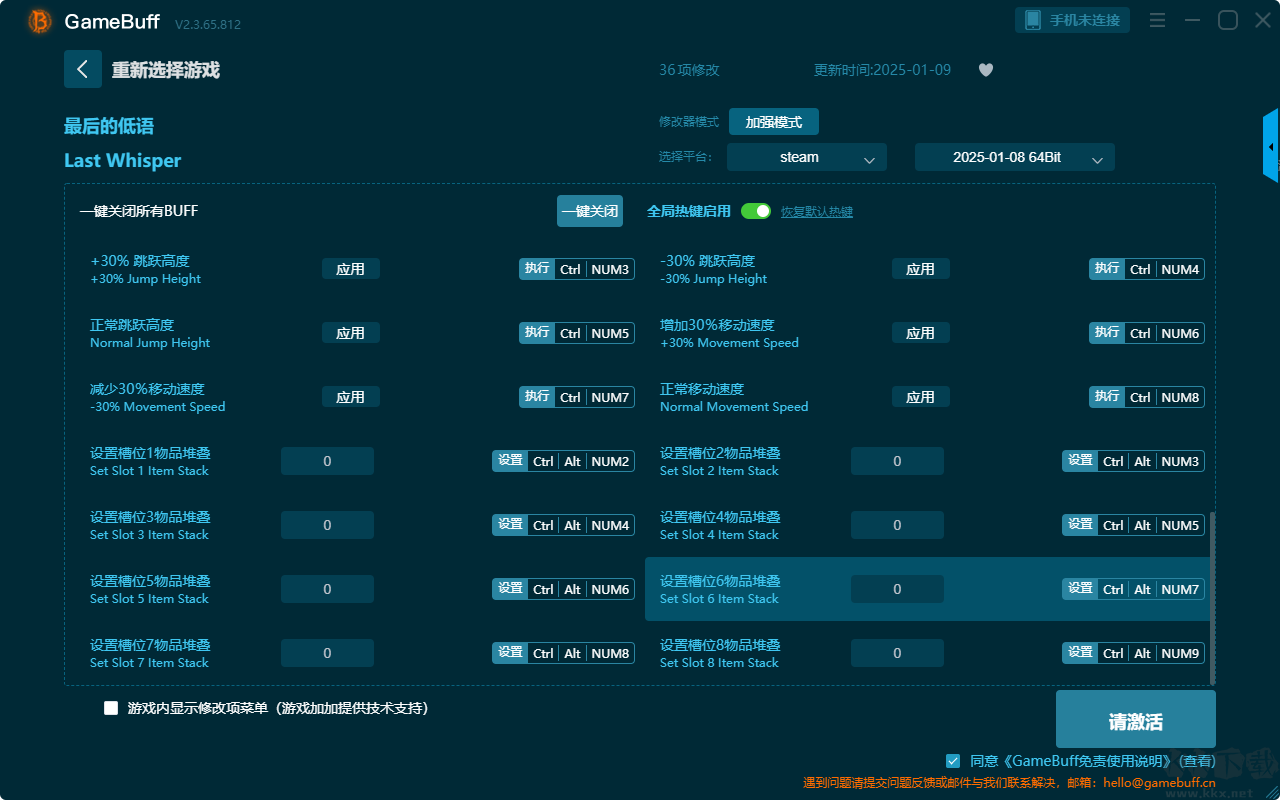Check show in-game modifier menu checkbox
Screen dimensions: 1280x800
tap(111, 708)
